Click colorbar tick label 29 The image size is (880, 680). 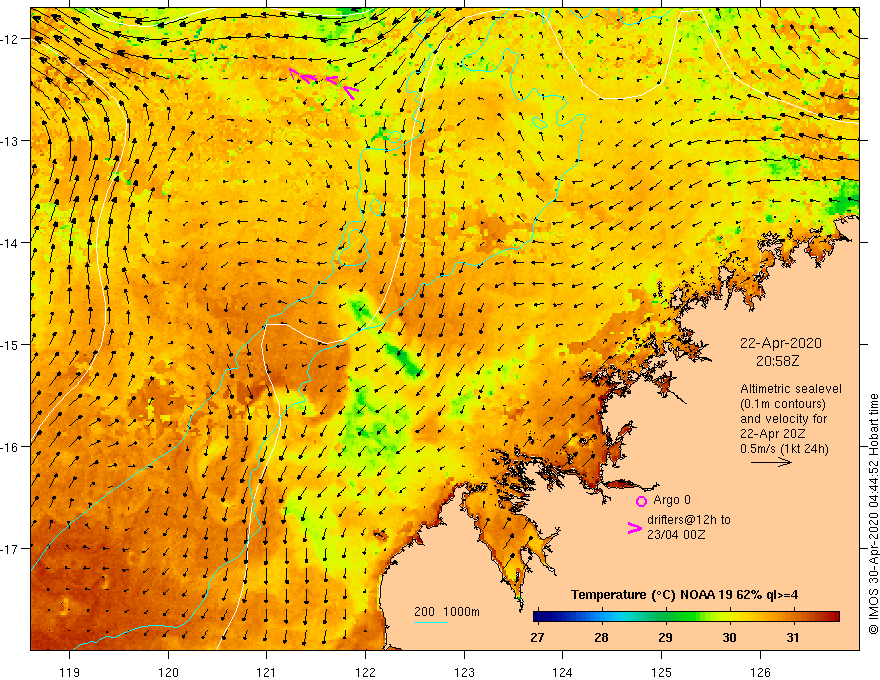pyautogui.click(x=665, y=637)
